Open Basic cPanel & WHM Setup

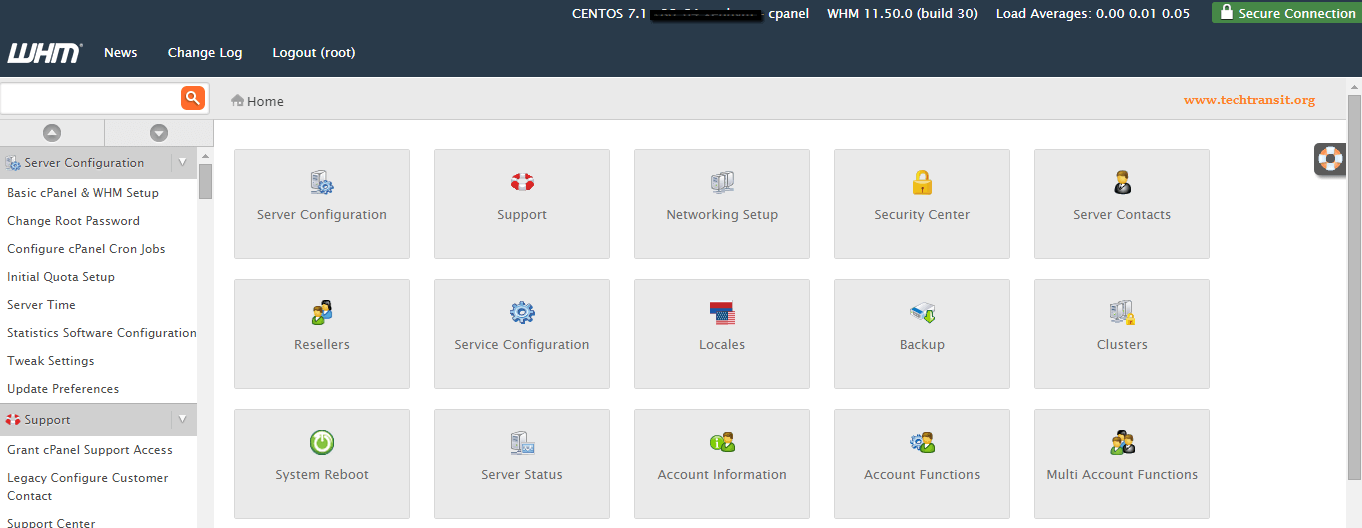click(x=83, y=193)
